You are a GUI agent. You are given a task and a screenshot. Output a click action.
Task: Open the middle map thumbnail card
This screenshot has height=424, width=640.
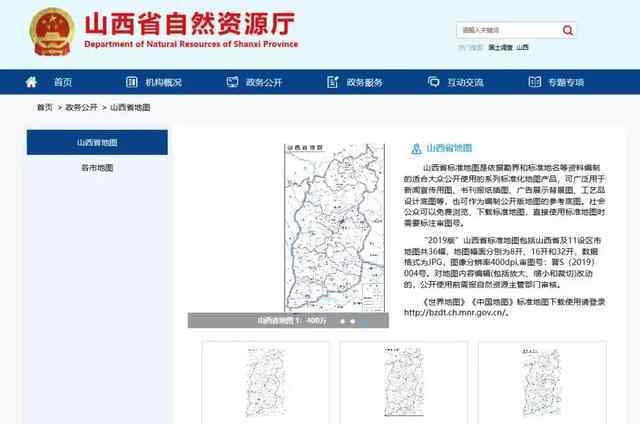coord(404,382)
